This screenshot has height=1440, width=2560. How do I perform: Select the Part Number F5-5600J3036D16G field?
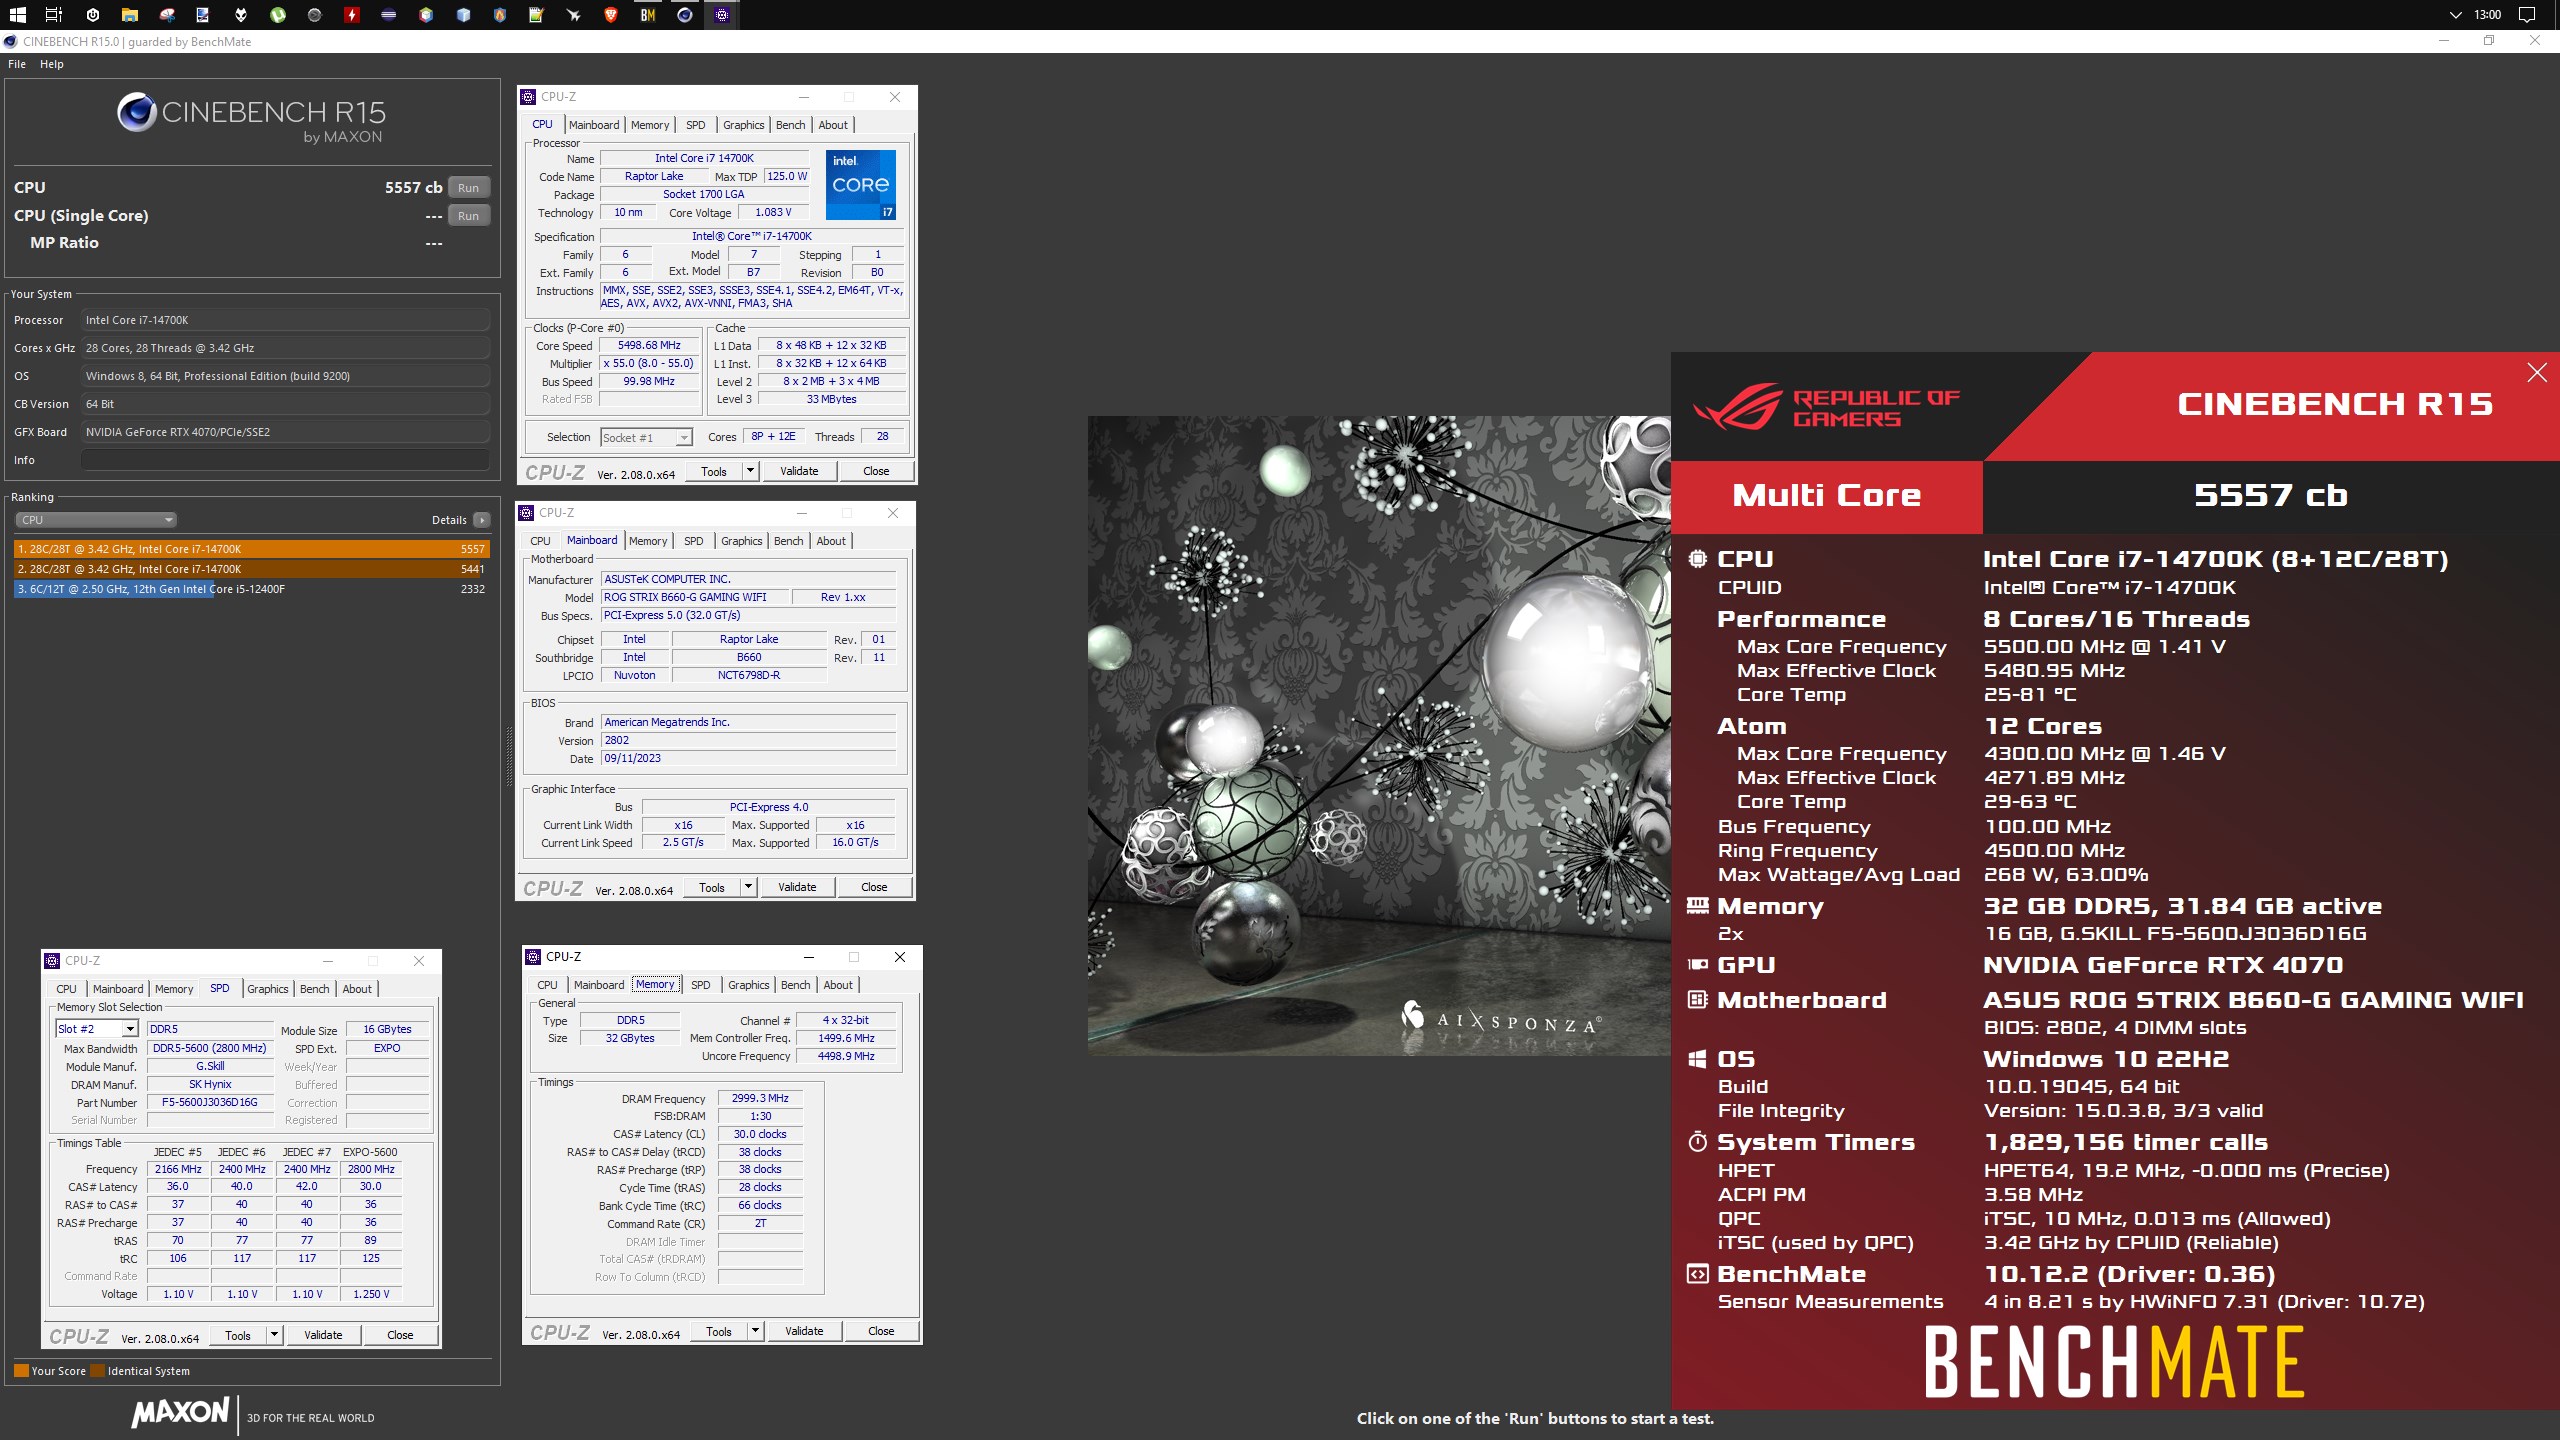click(210, 1102)
